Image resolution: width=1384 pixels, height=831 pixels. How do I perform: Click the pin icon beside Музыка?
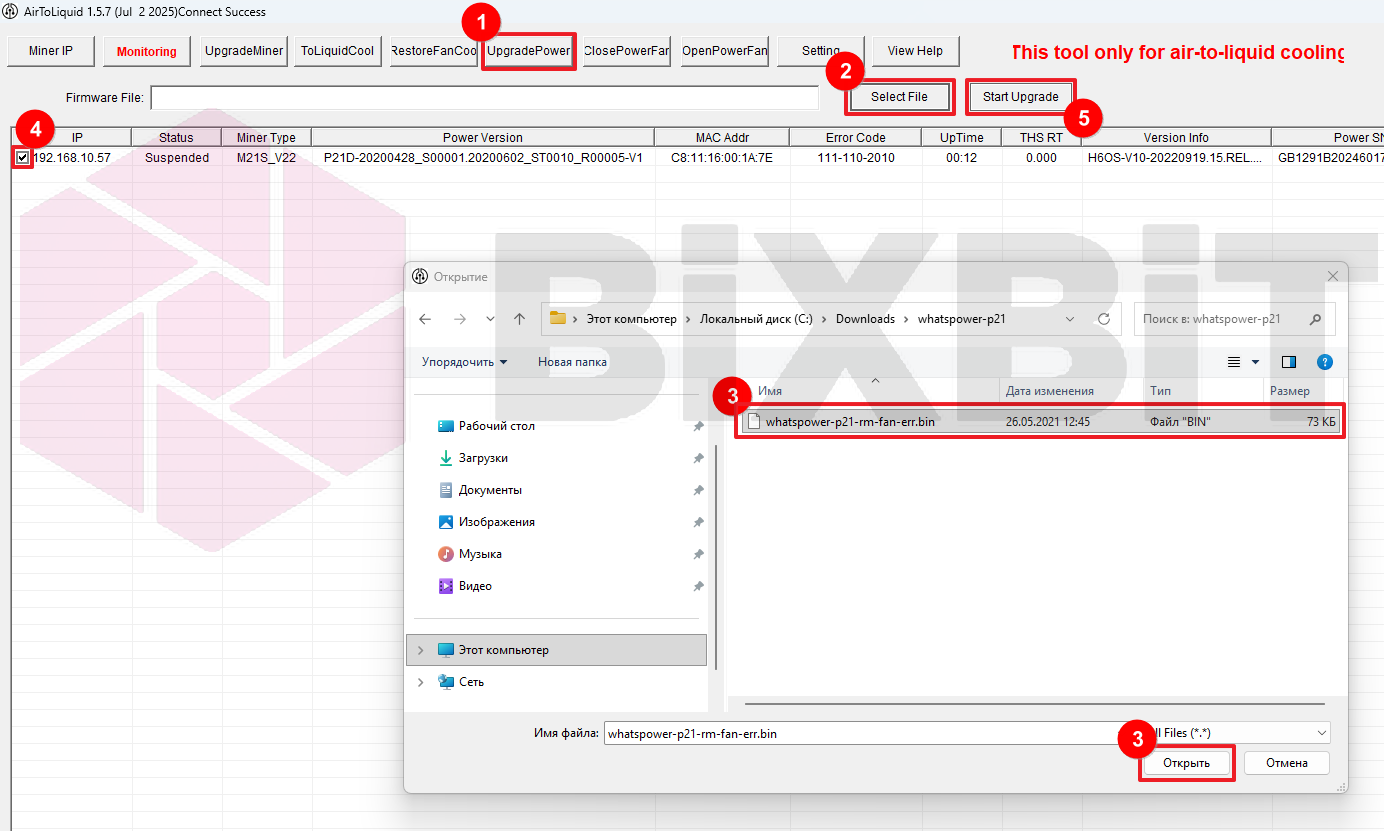click(x=698, y=554)
